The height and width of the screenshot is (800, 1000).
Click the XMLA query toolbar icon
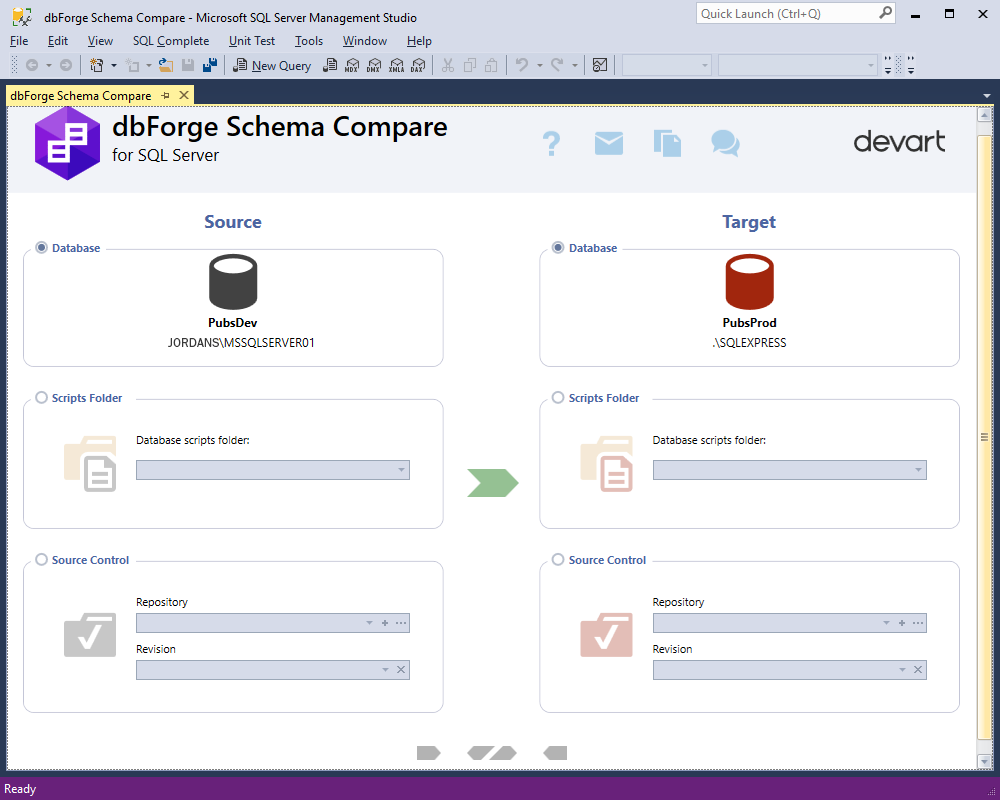[397, 65]
